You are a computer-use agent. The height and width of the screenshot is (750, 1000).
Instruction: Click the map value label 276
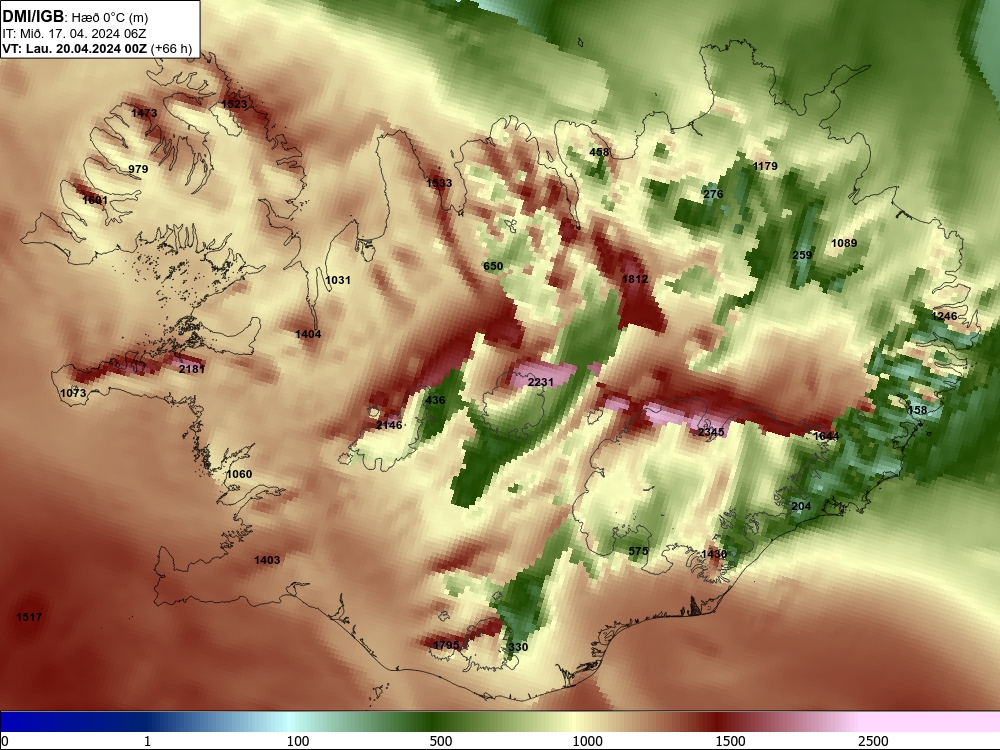[x=713, y=195]
